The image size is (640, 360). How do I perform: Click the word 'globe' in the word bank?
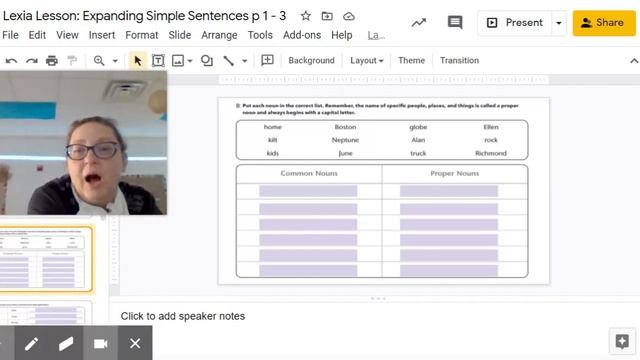(x=418, y=127)
